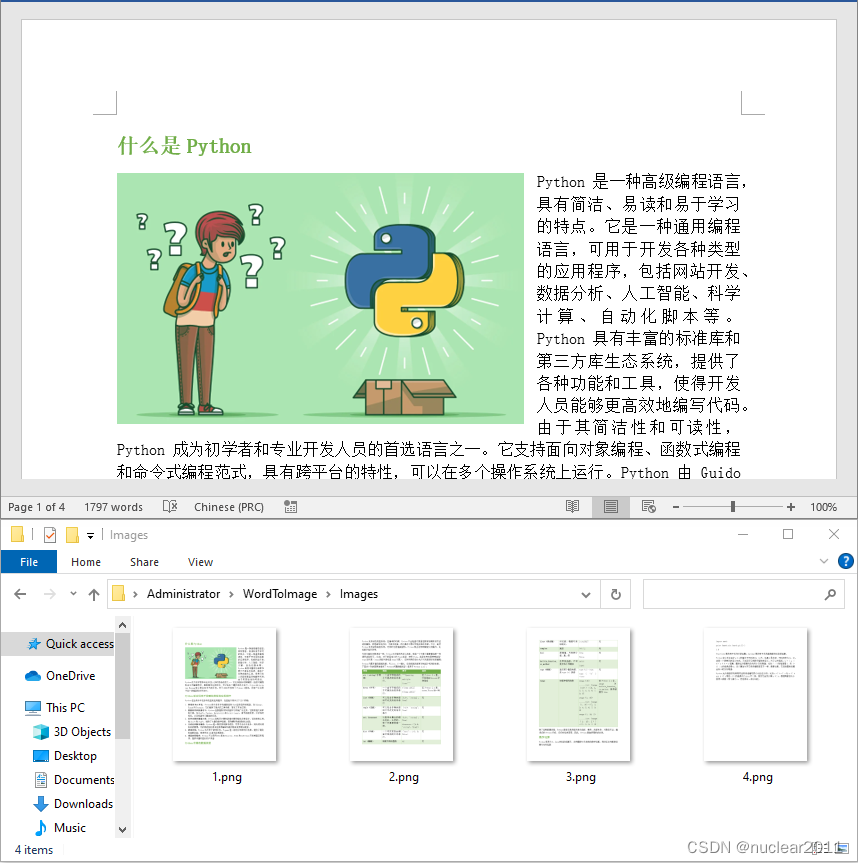
Task: Open Recent locations dropdown arrow
Action: [x=73, y=593]
